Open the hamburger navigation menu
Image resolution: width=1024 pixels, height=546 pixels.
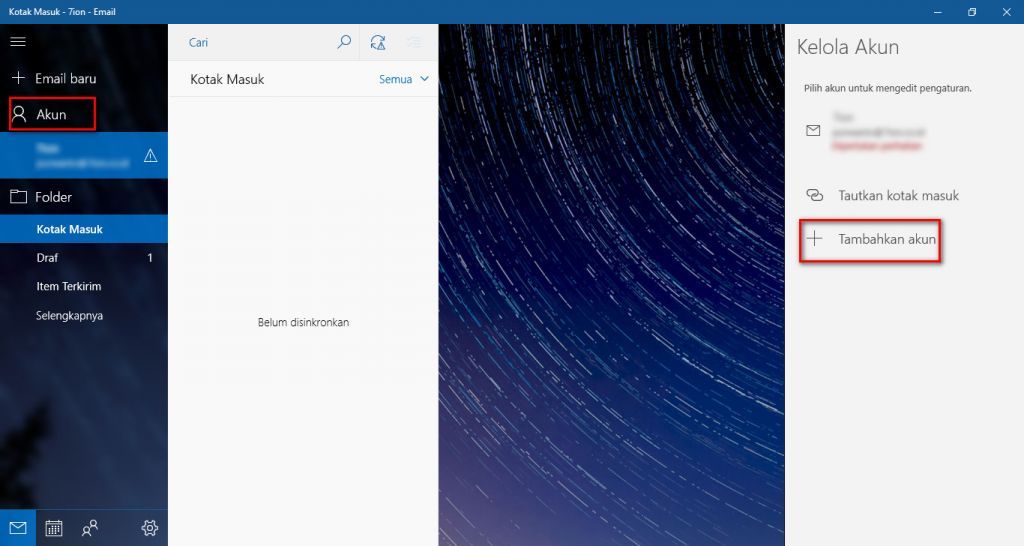point(18,42)
